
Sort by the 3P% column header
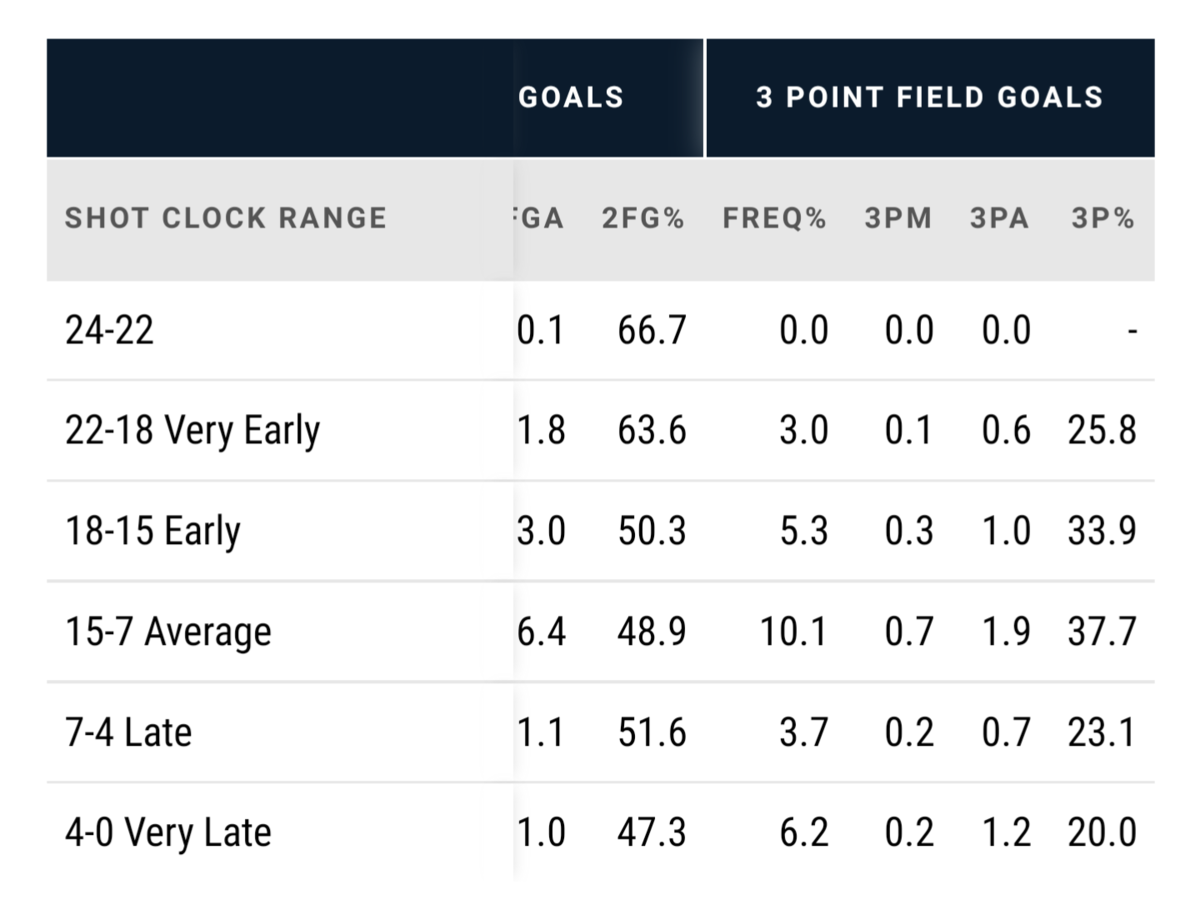[1102, 219]
